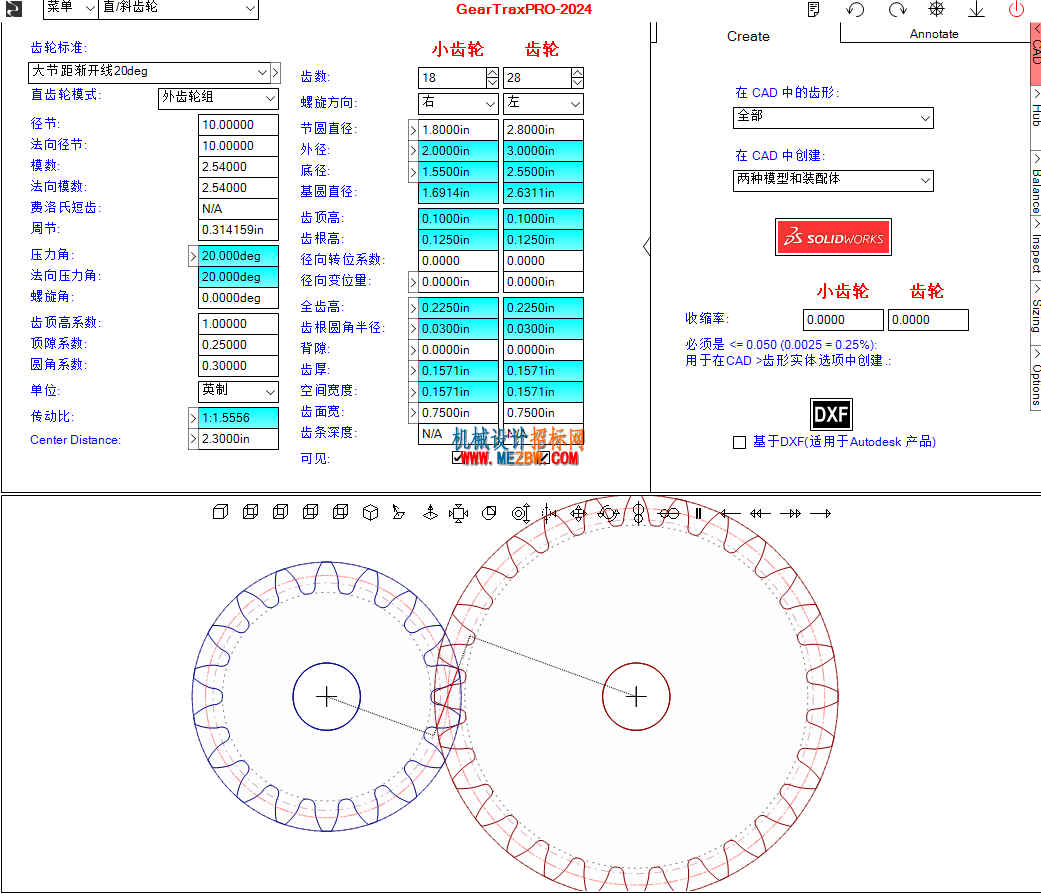This screenshot has width=1041, height=894.
Task: Click the mirror about vertical axis icon
Action: coord(548,513)
